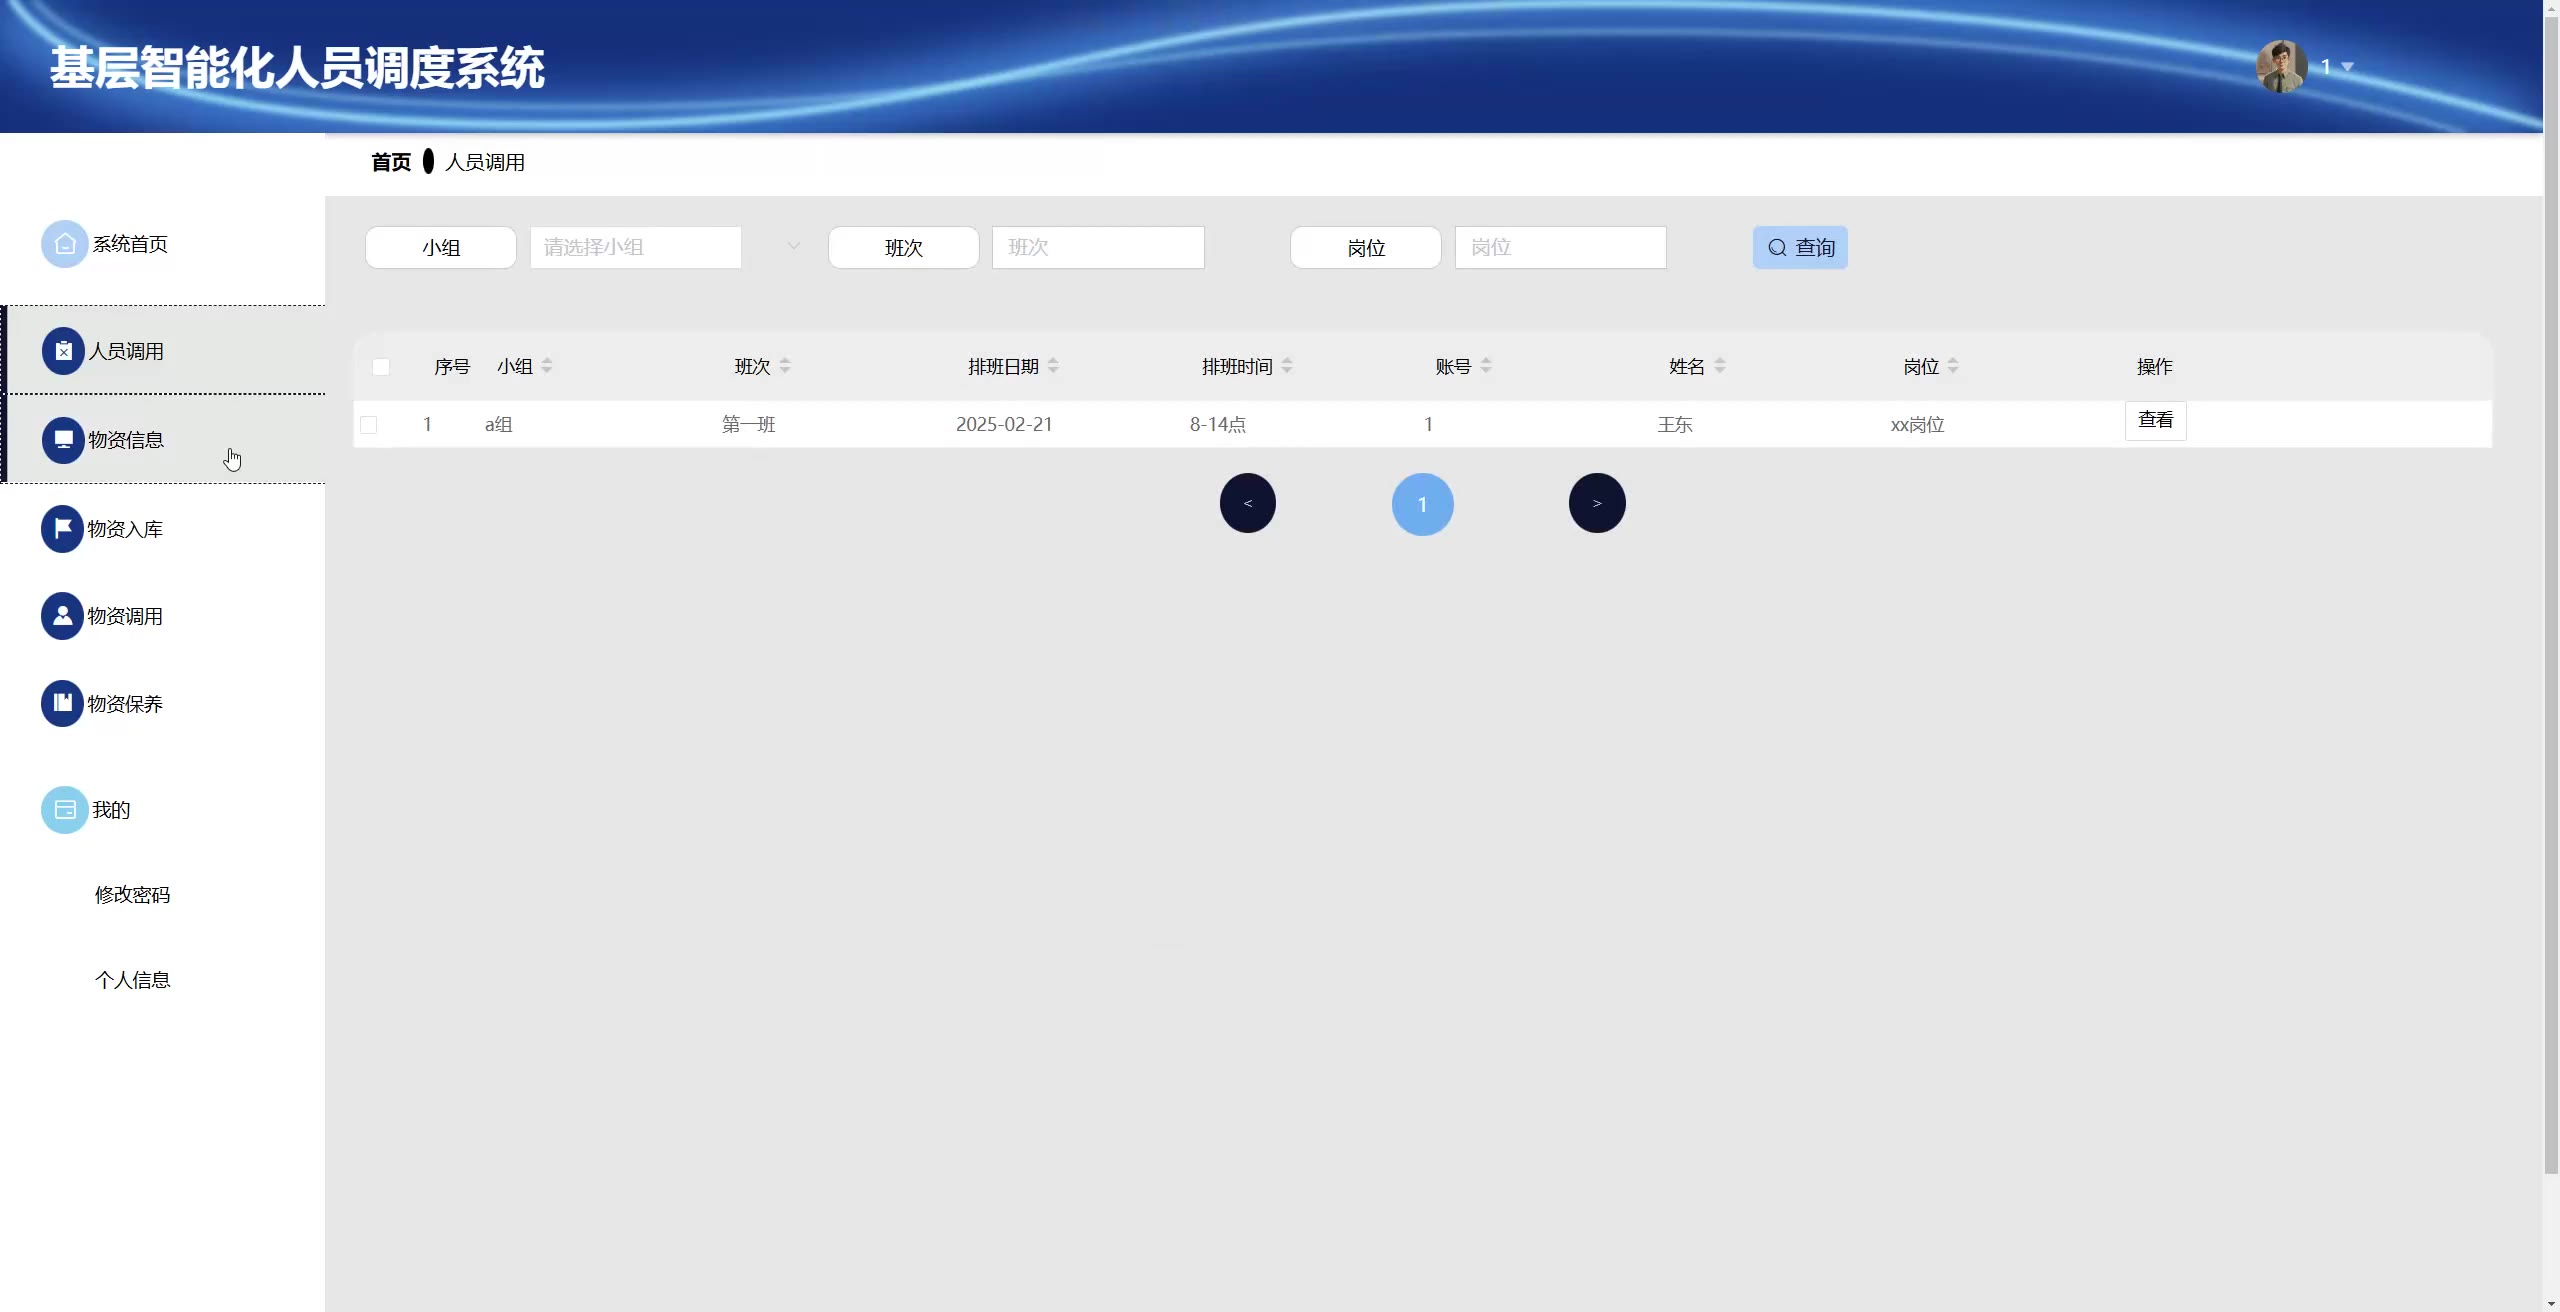Click the clipboard icon beside 人员调用
The width and height of the screenshot is (2560, 1312).
point(63,351)
